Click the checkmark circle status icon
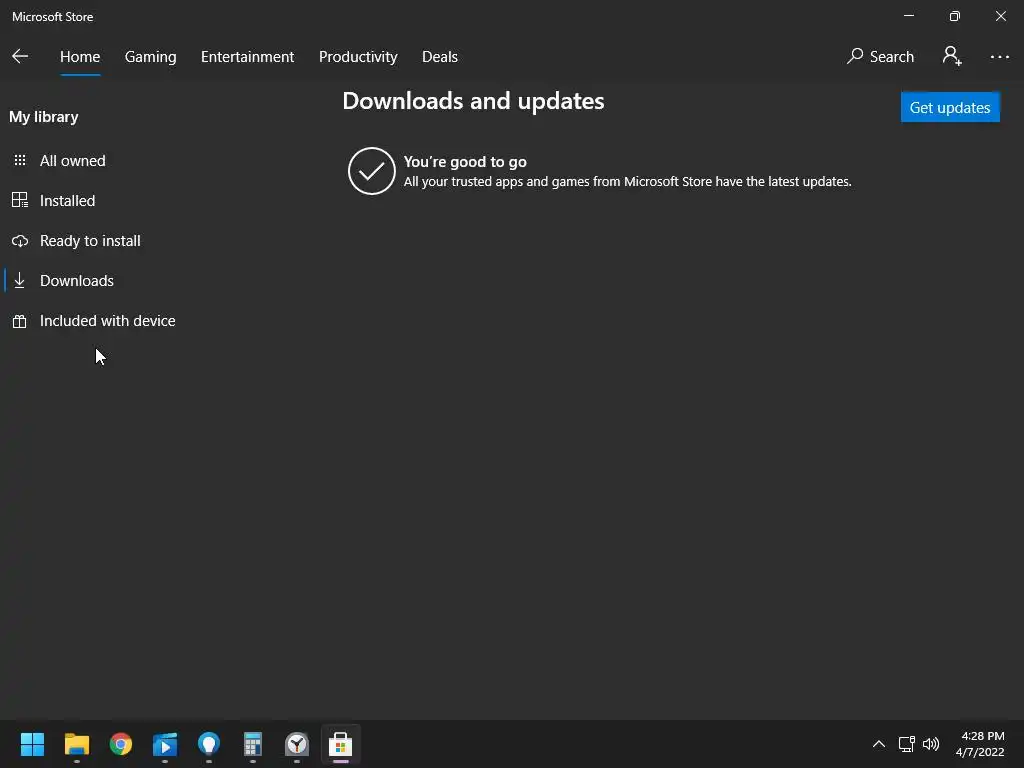This screenshot has width=1024, height=768. (x=372, y=171)
